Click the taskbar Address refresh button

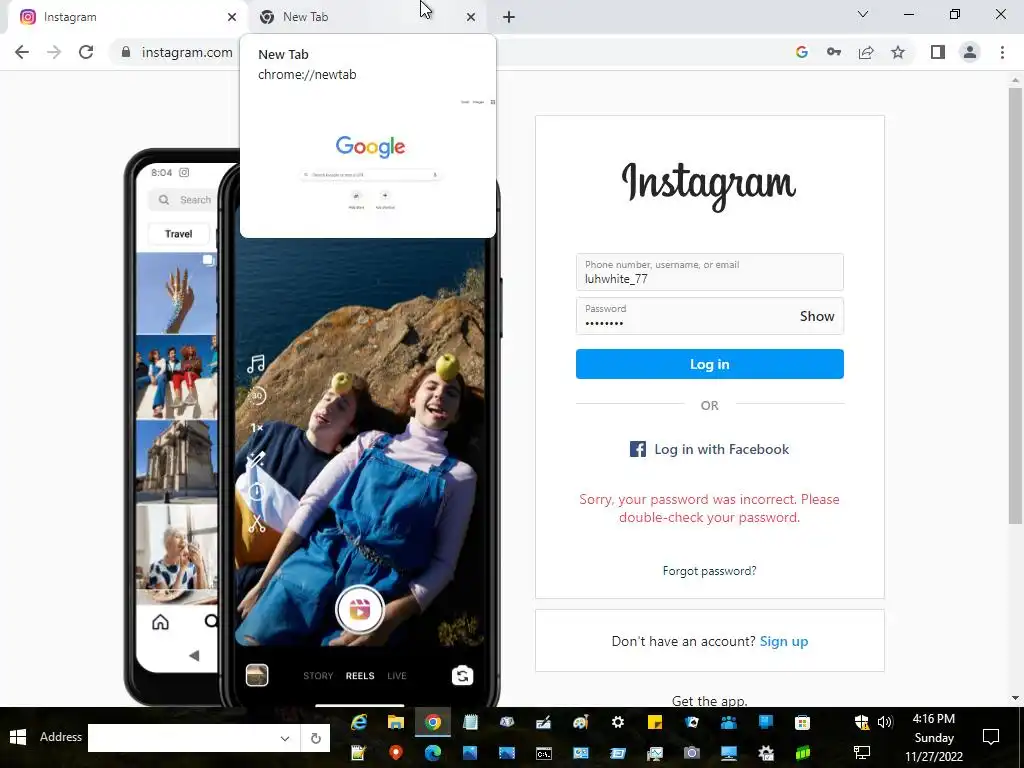(315, 738)
